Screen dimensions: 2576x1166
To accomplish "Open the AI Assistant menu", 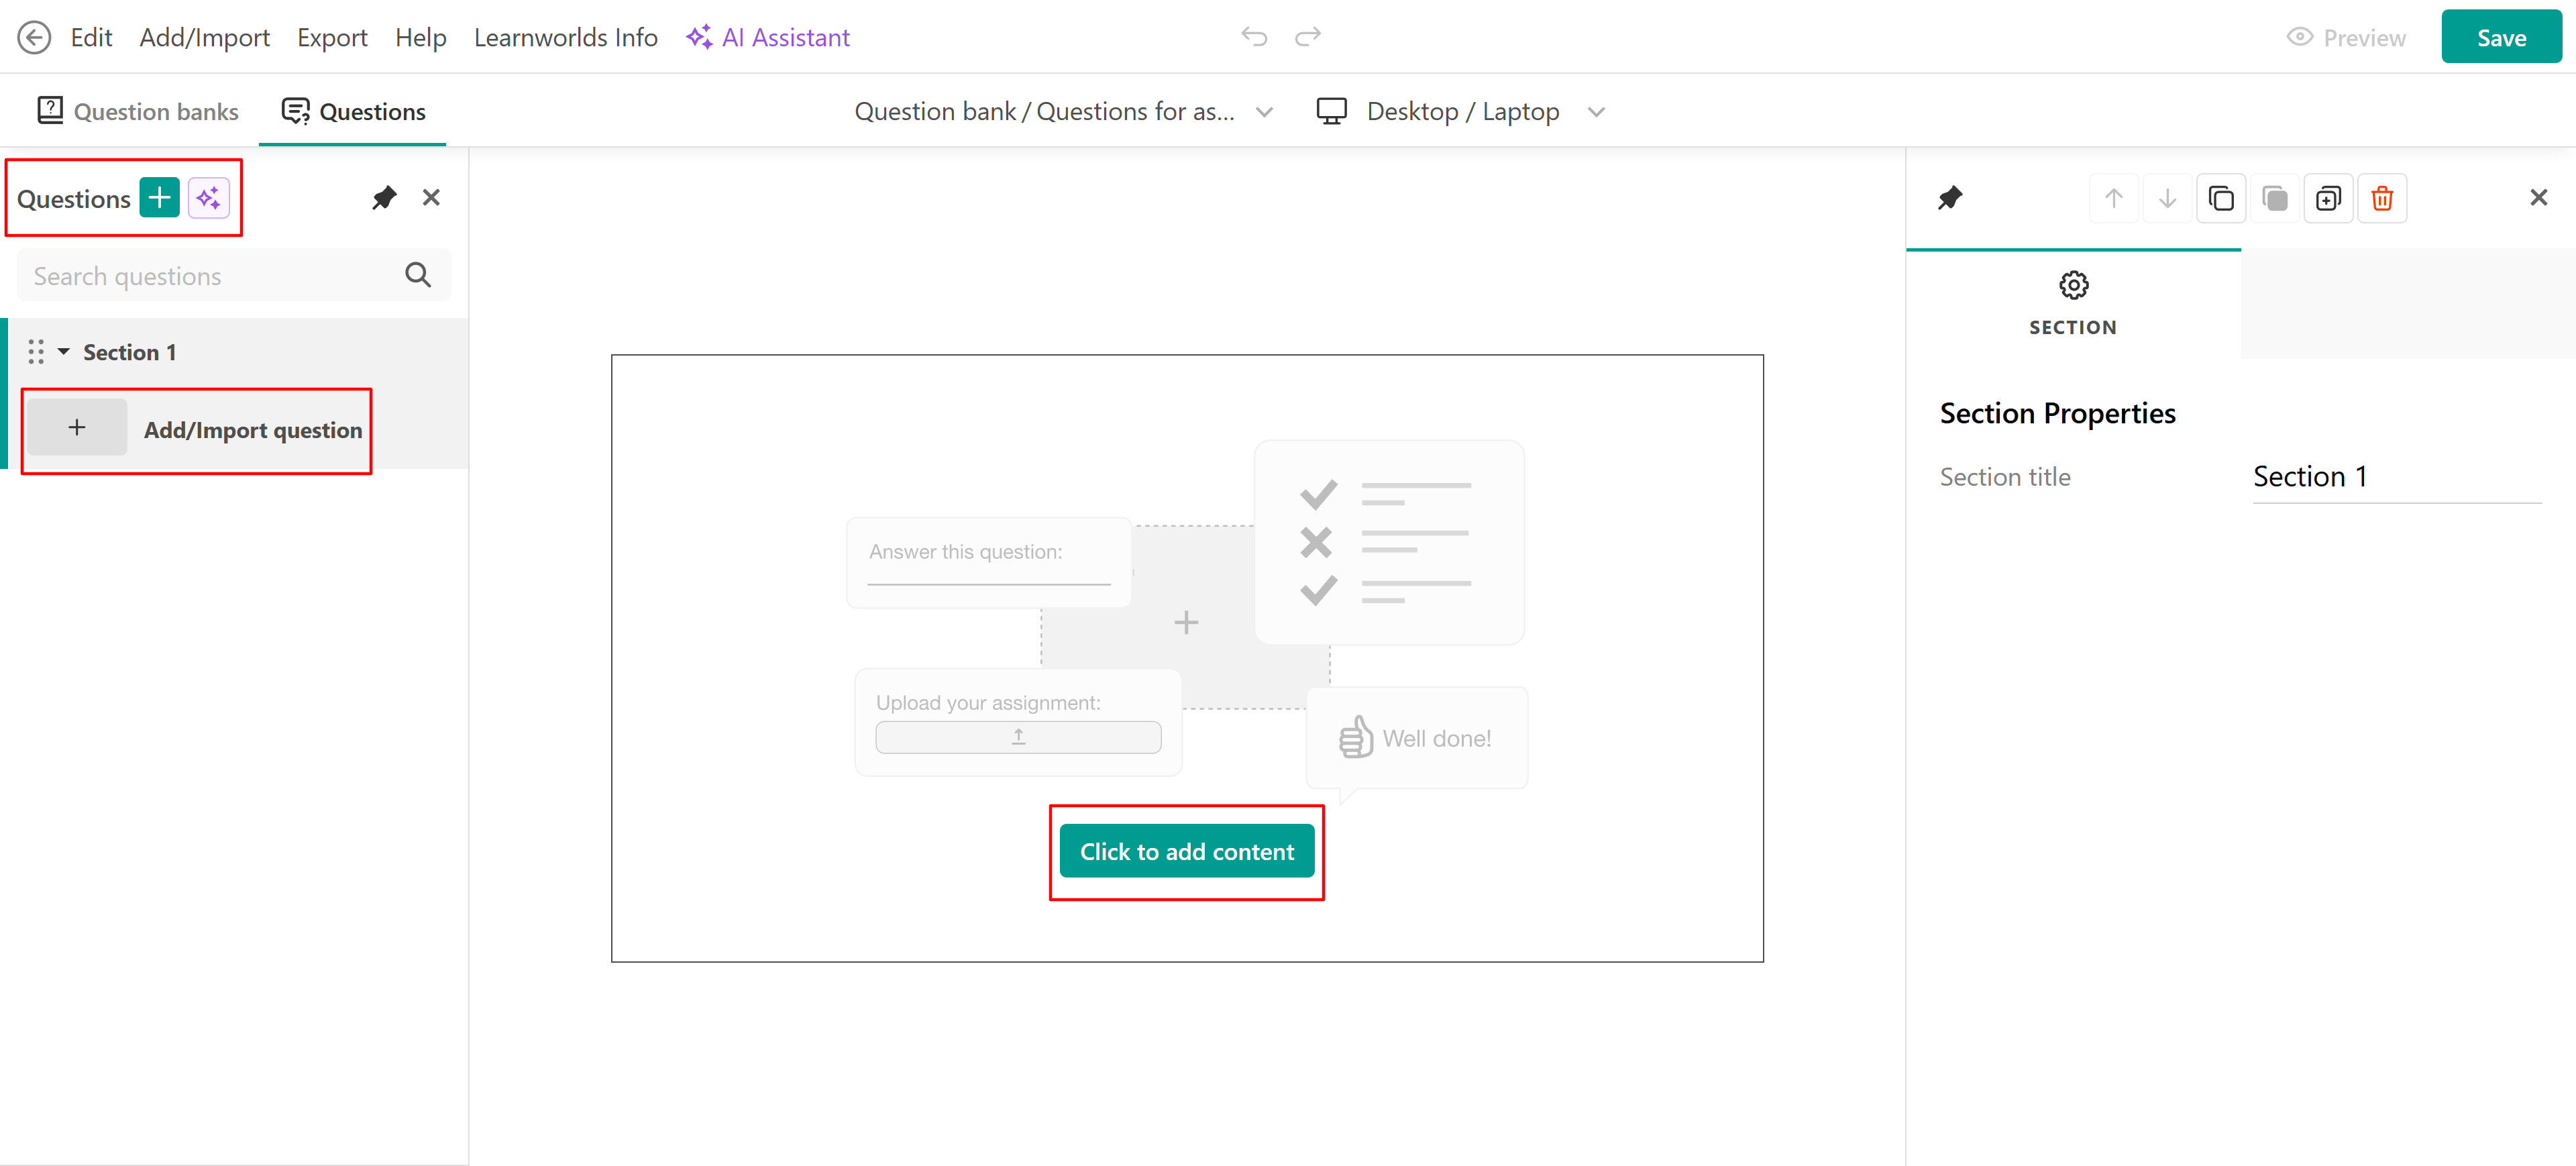I will tap(767, 38).
